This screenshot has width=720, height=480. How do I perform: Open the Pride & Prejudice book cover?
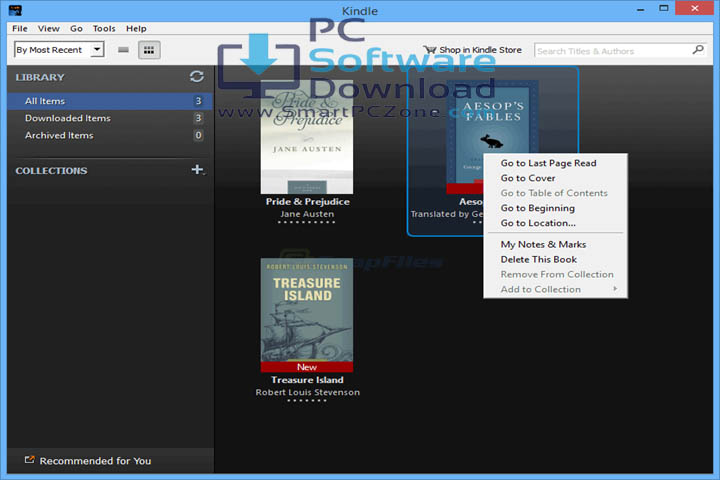[307, 136]
